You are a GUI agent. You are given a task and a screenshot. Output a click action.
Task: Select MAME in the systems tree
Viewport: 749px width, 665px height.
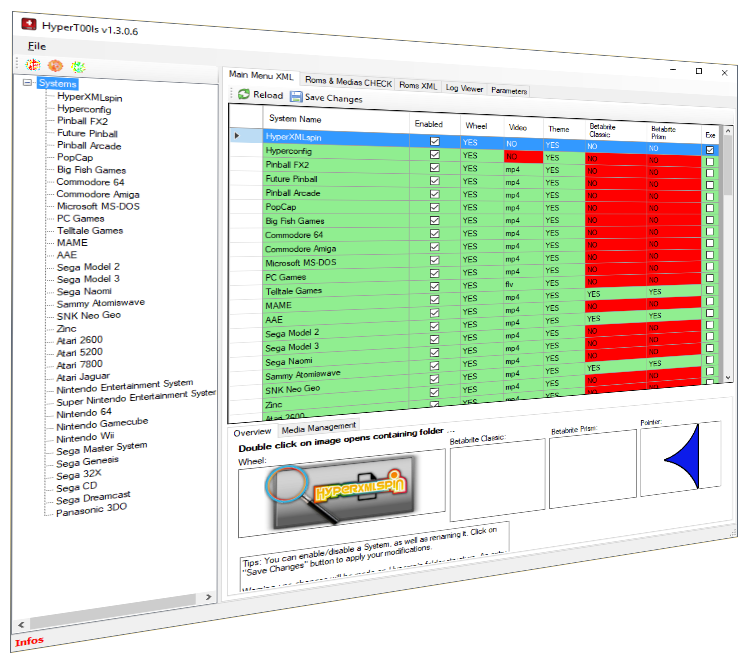[72, 243]
